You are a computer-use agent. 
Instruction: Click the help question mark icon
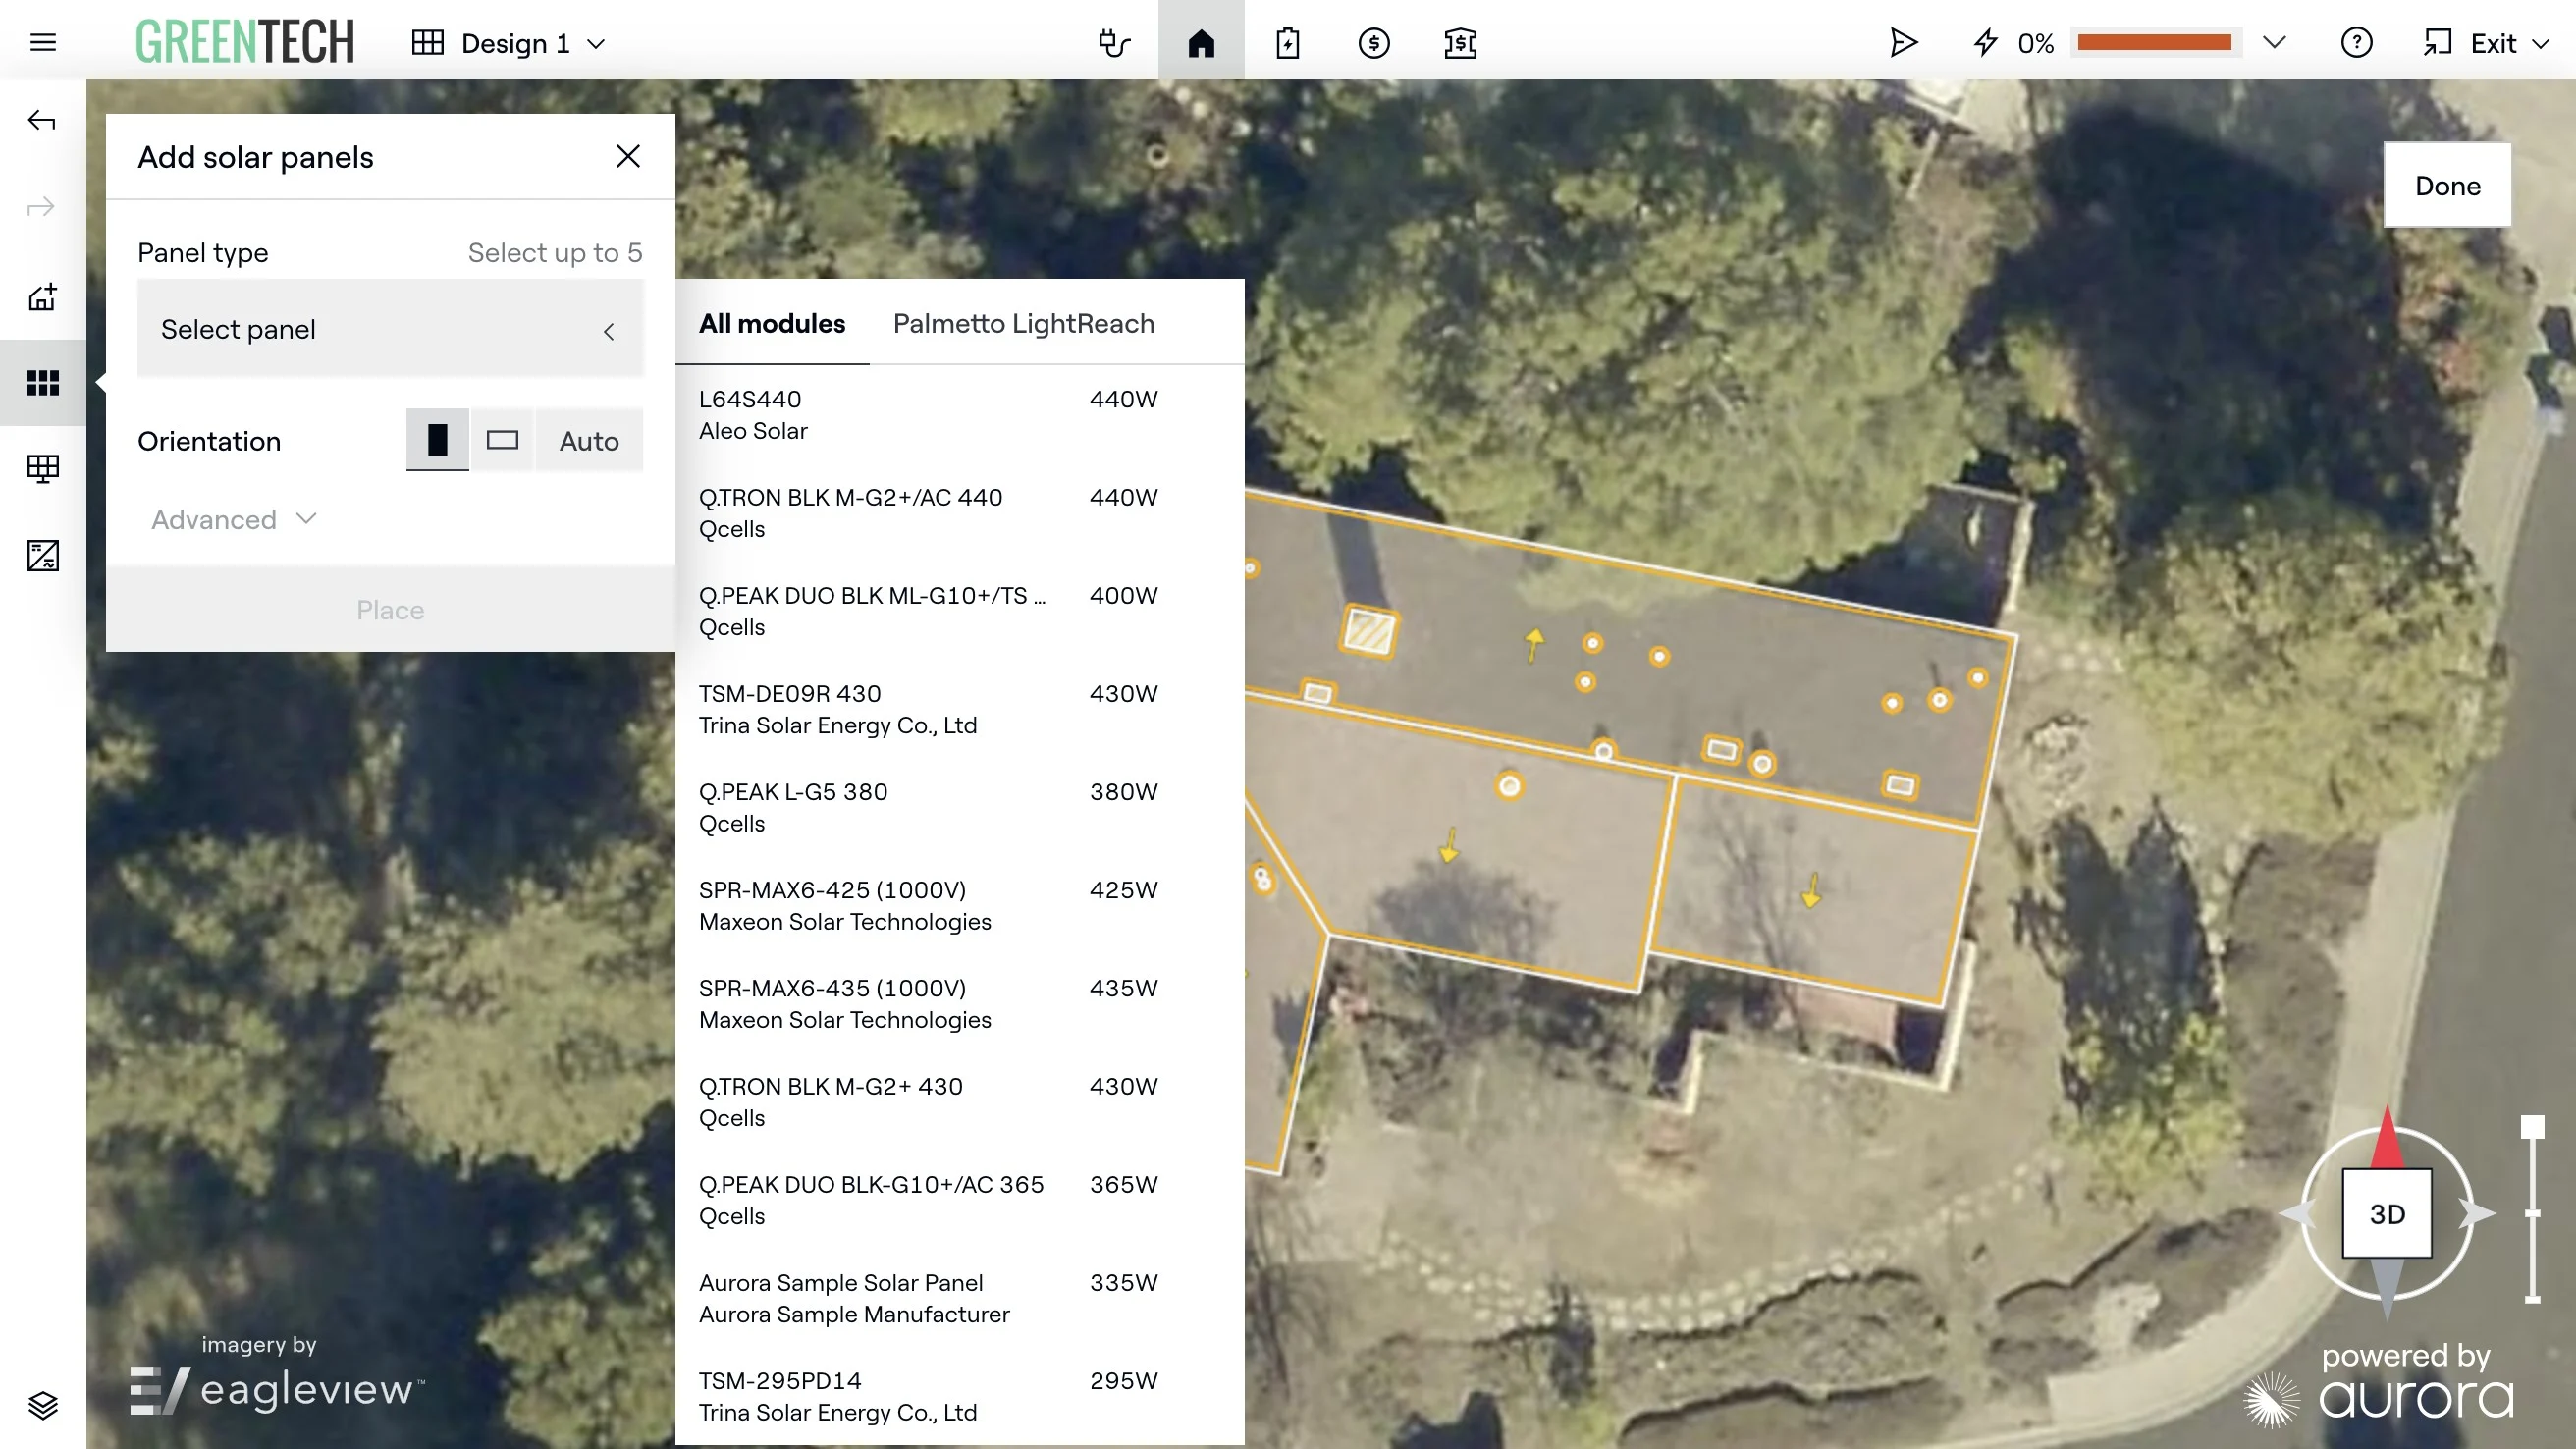point(2356,43)
